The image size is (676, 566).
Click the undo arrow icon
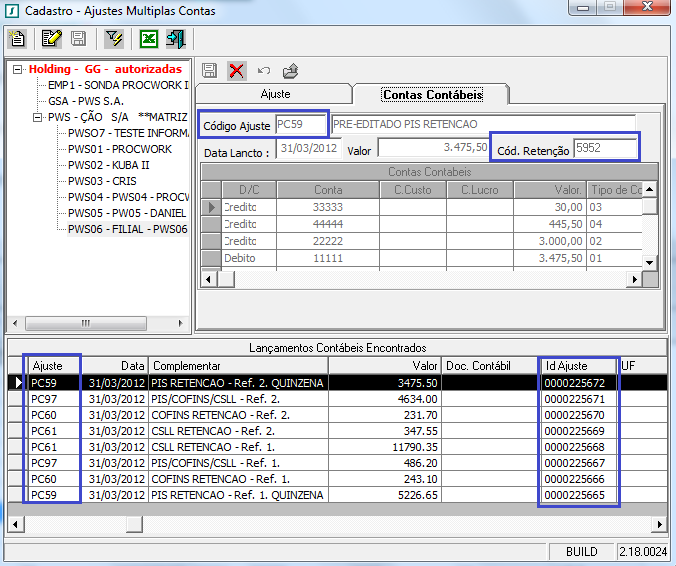[x=264, y=70]
